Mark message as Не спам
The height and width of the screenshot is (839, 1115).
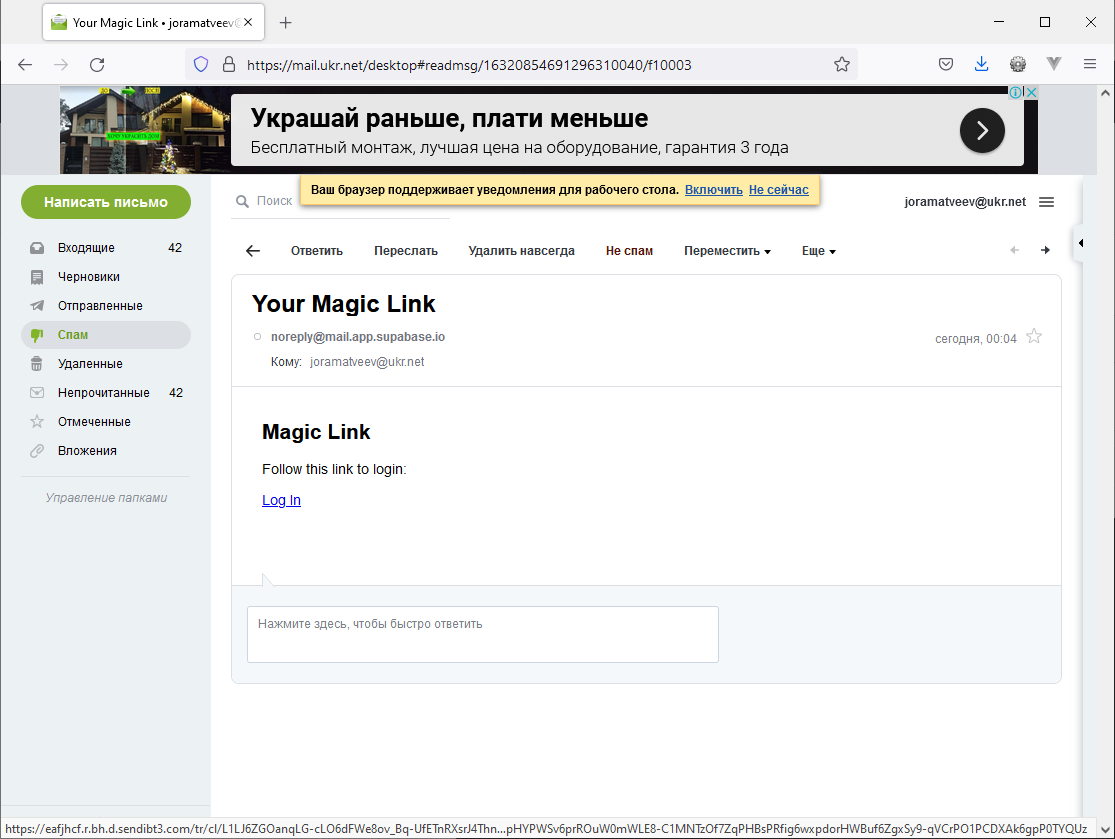[x=629, y=251]
